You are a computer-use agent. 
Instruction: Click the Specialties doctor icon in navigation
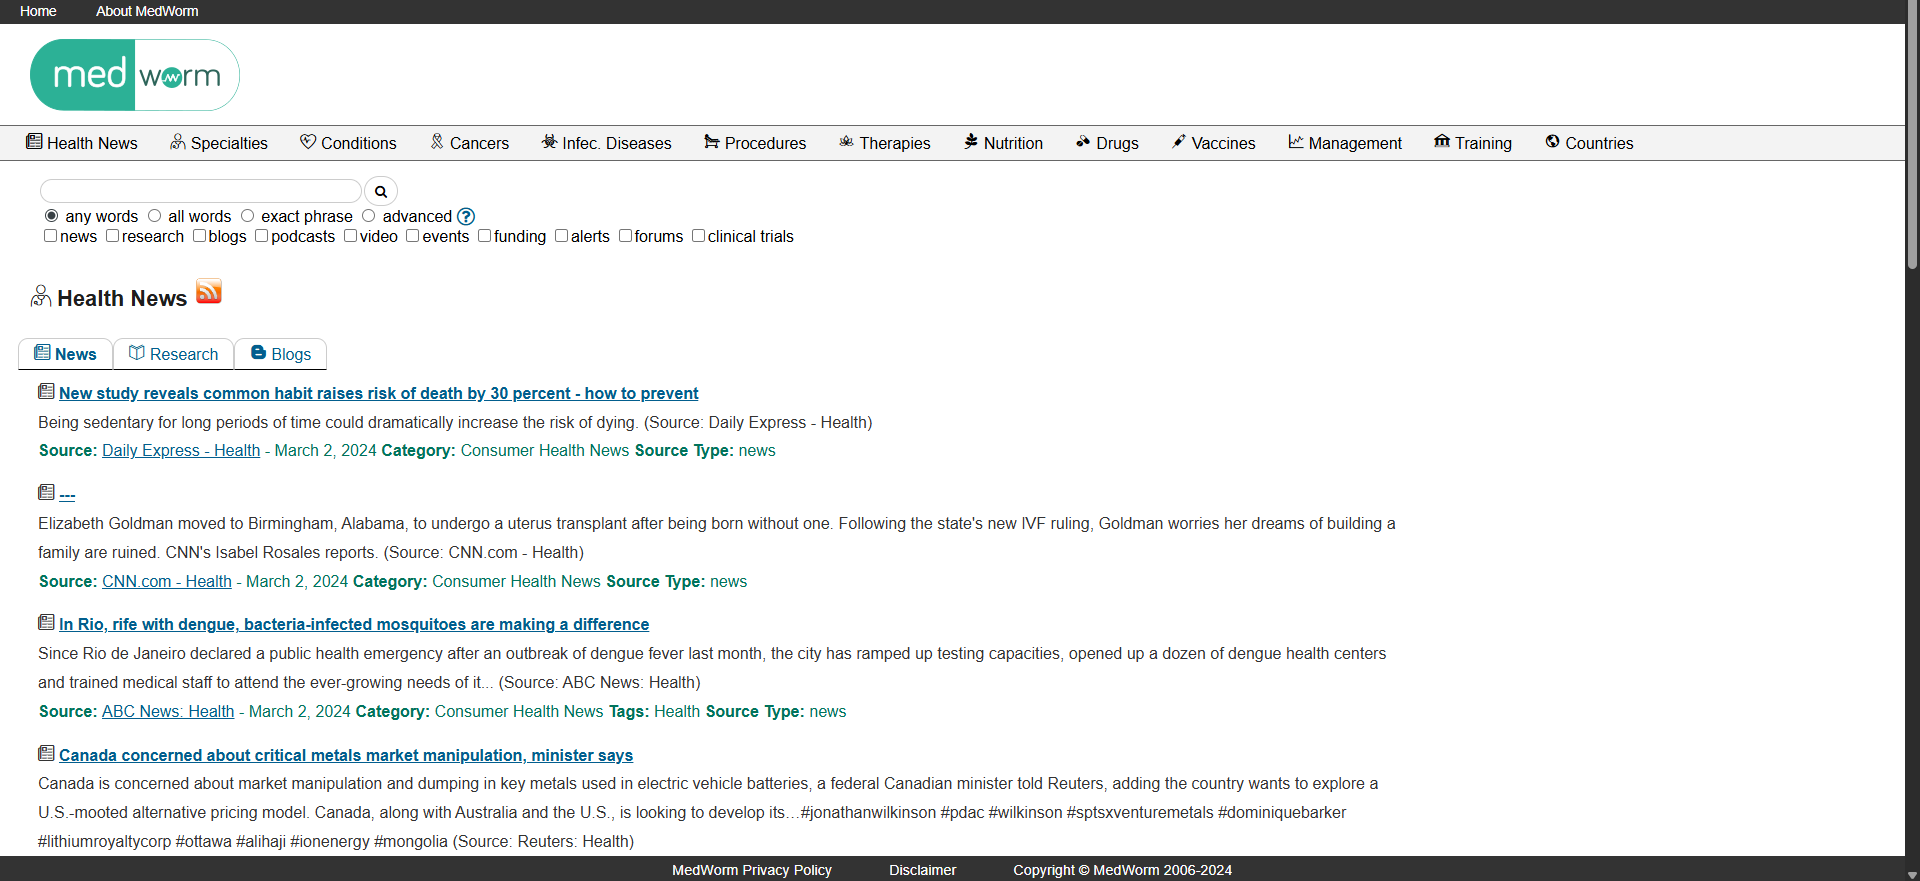(178, 142)
